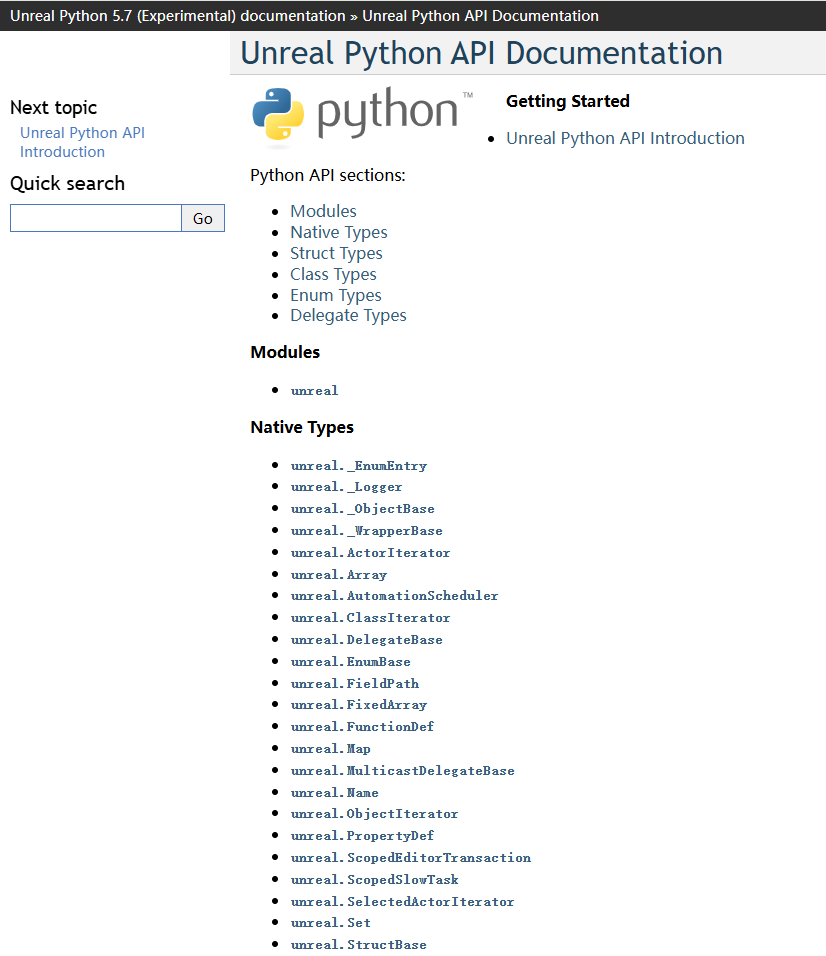This screenshot has width=826, height=956.
Task: Open unreal.ScopedSlowTask reference
Action: [374, 880]
